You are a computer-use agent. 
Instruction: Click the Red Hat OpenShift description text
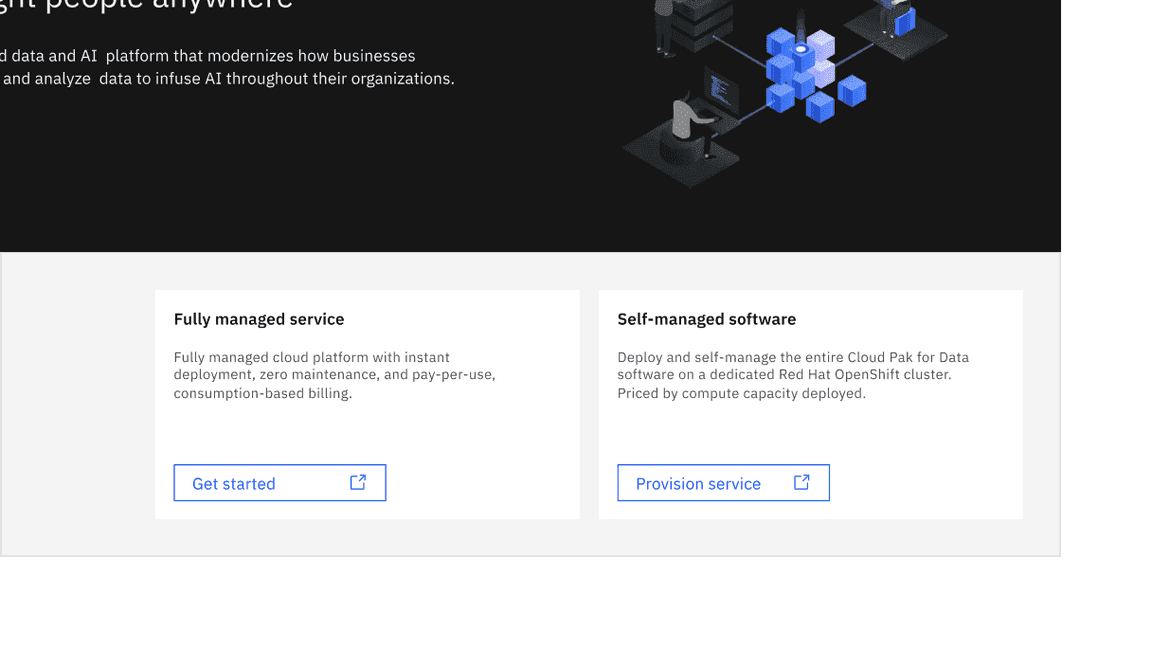pyautogui.click(x=792, y=375)
